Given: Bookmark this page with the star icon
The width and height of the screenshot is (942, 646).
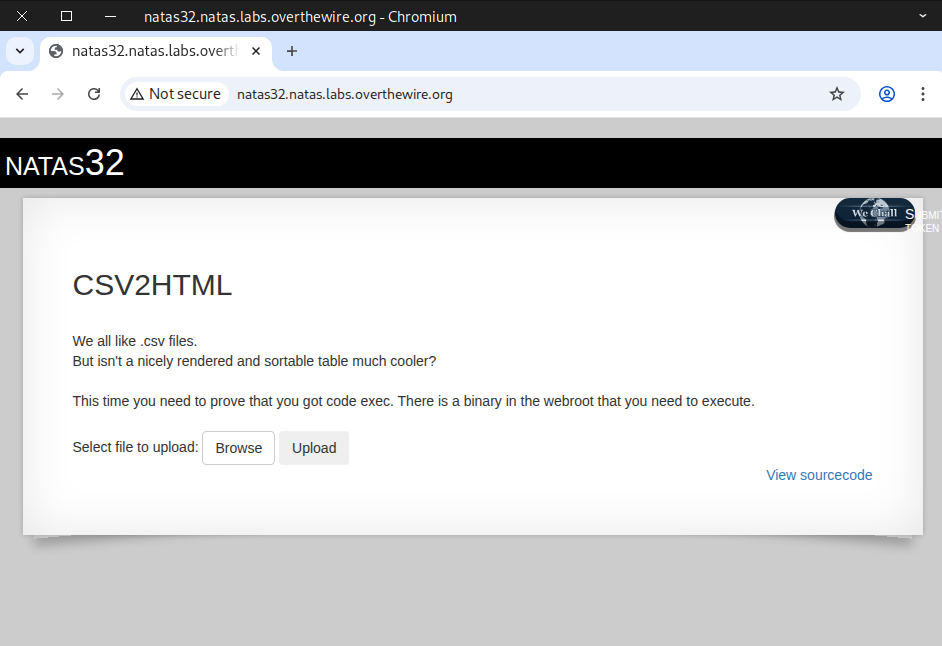Looking at the screenshot, I should [x=836, y=94].
